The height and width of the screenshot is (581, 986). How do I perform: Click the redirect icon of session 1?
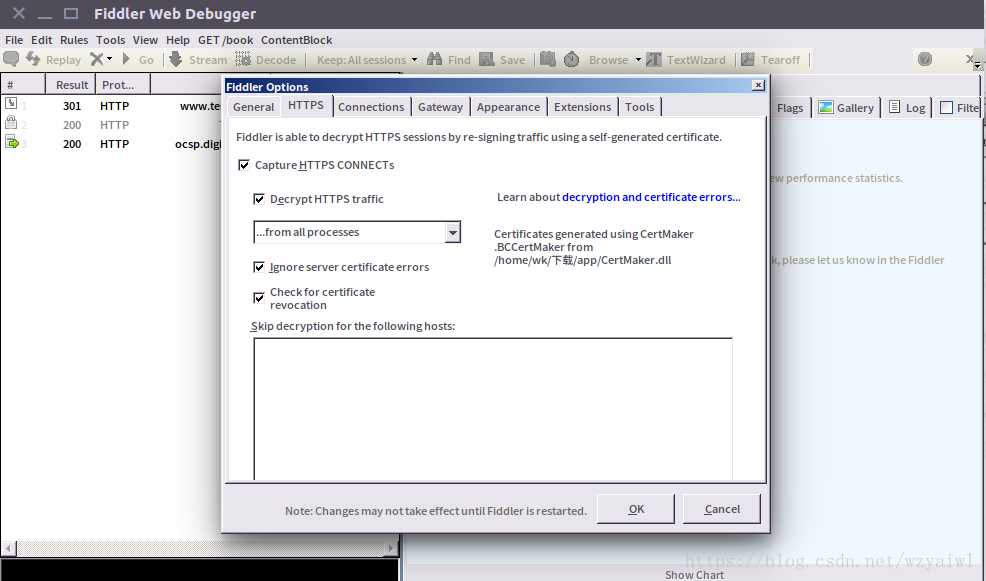[x=11, y=104]
